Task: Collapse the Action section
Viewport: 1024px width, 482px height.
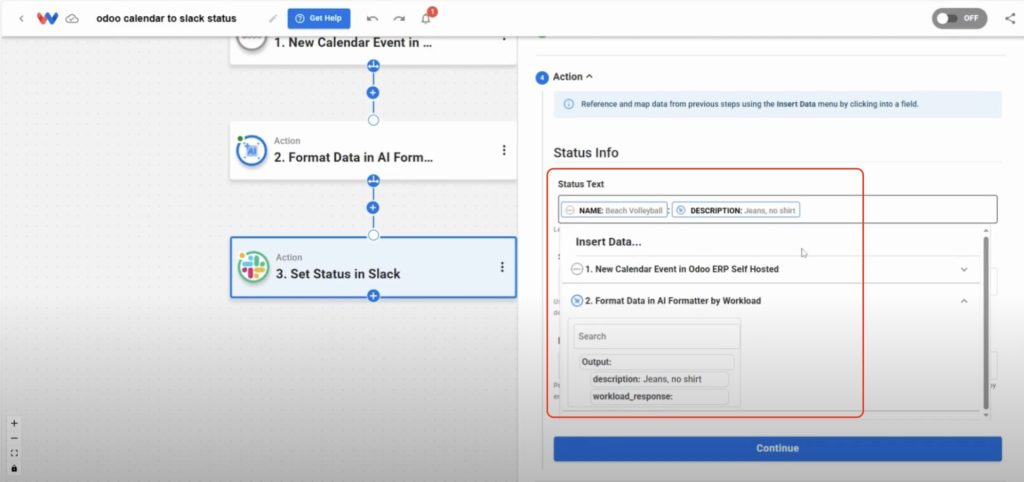Action: tap(573, 77)
